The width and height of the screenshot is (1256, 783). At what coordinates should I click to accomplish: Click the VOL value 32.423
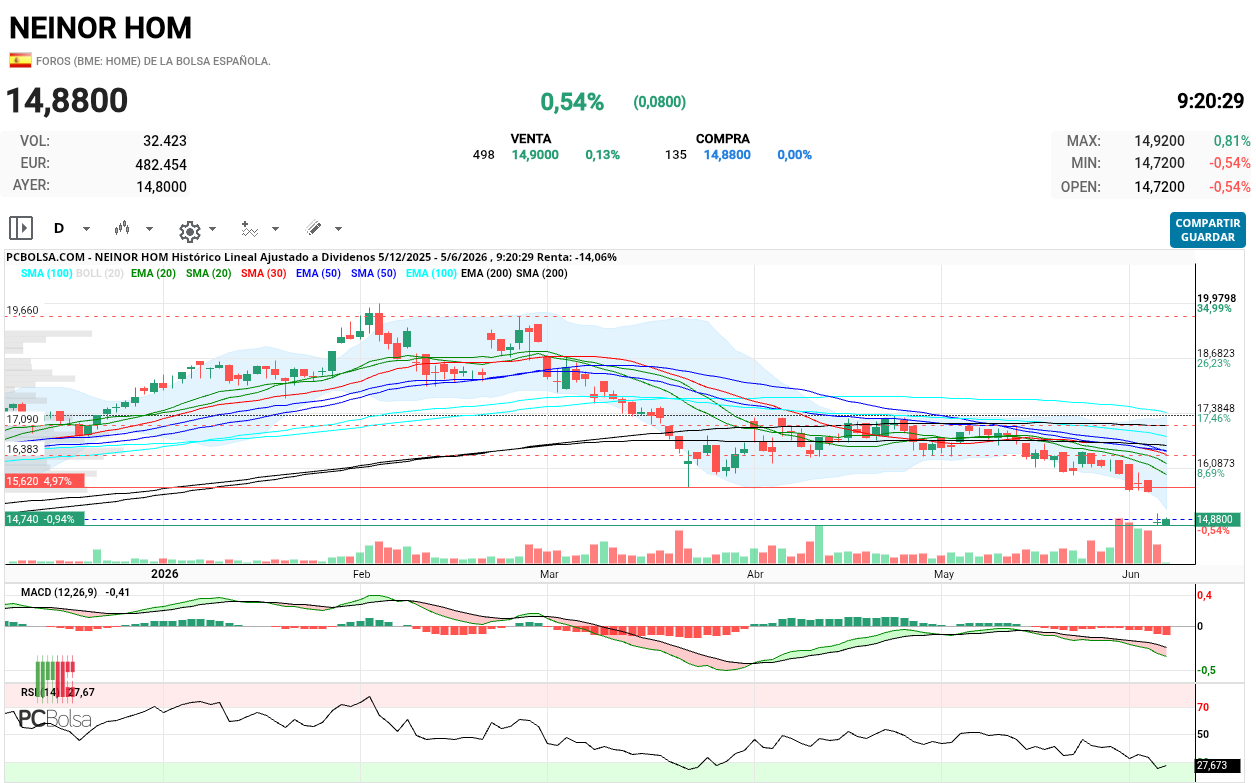pyautogui.click(x=165, y=141)
